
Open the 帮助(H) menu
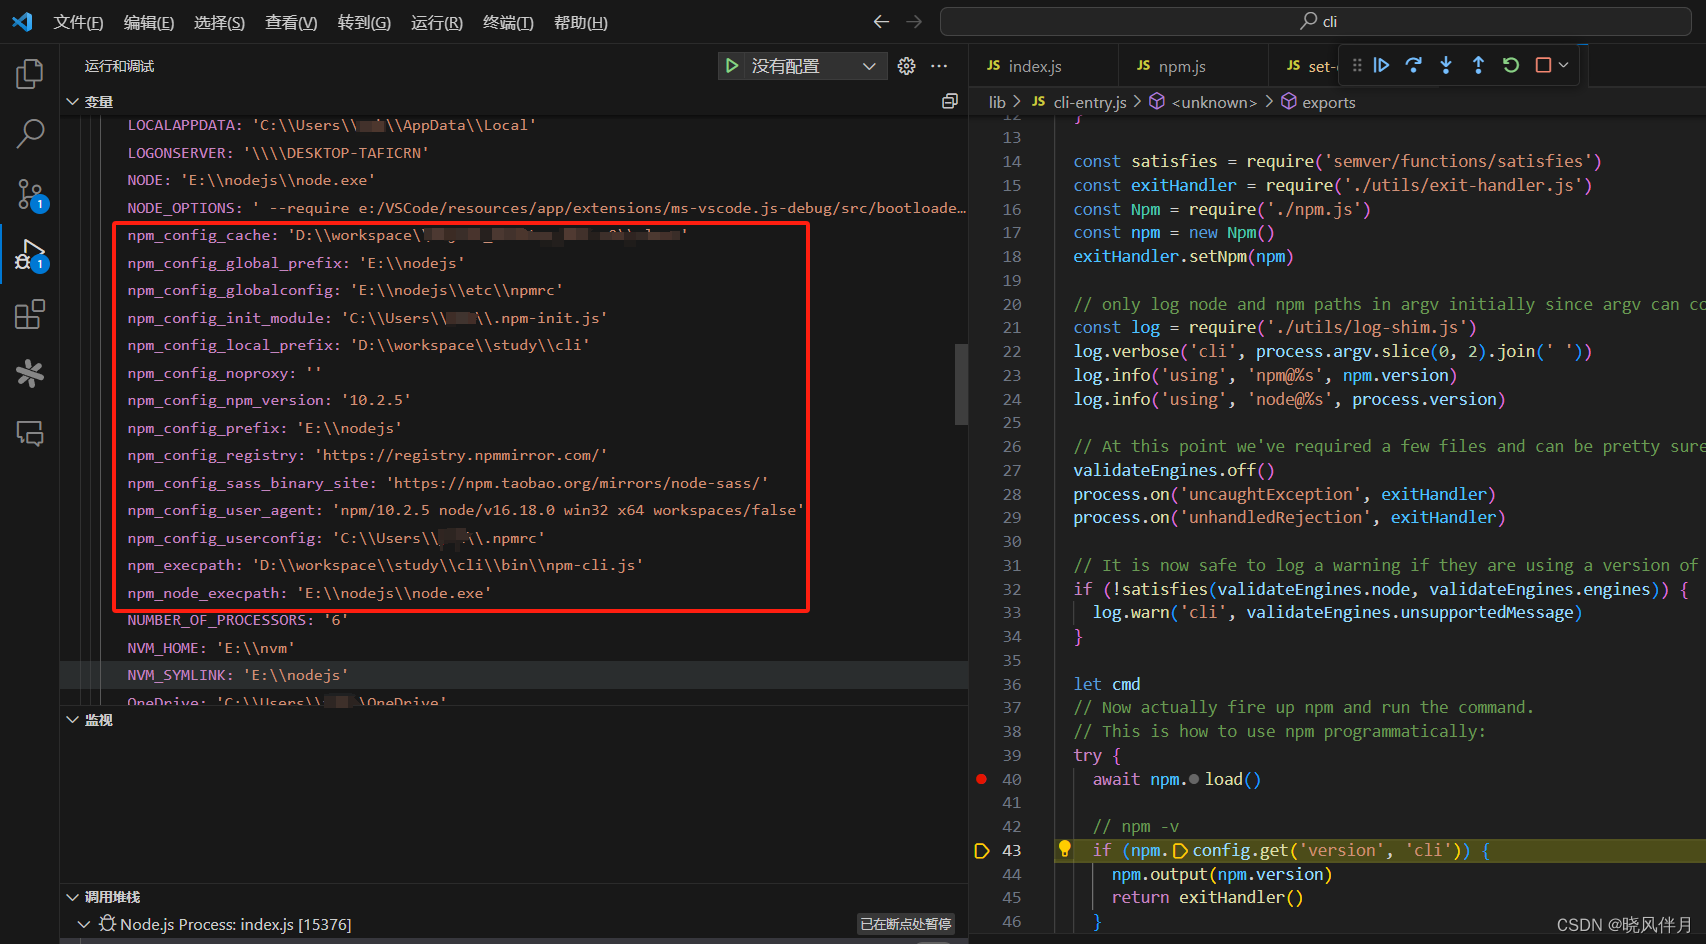tap(581, 22)
